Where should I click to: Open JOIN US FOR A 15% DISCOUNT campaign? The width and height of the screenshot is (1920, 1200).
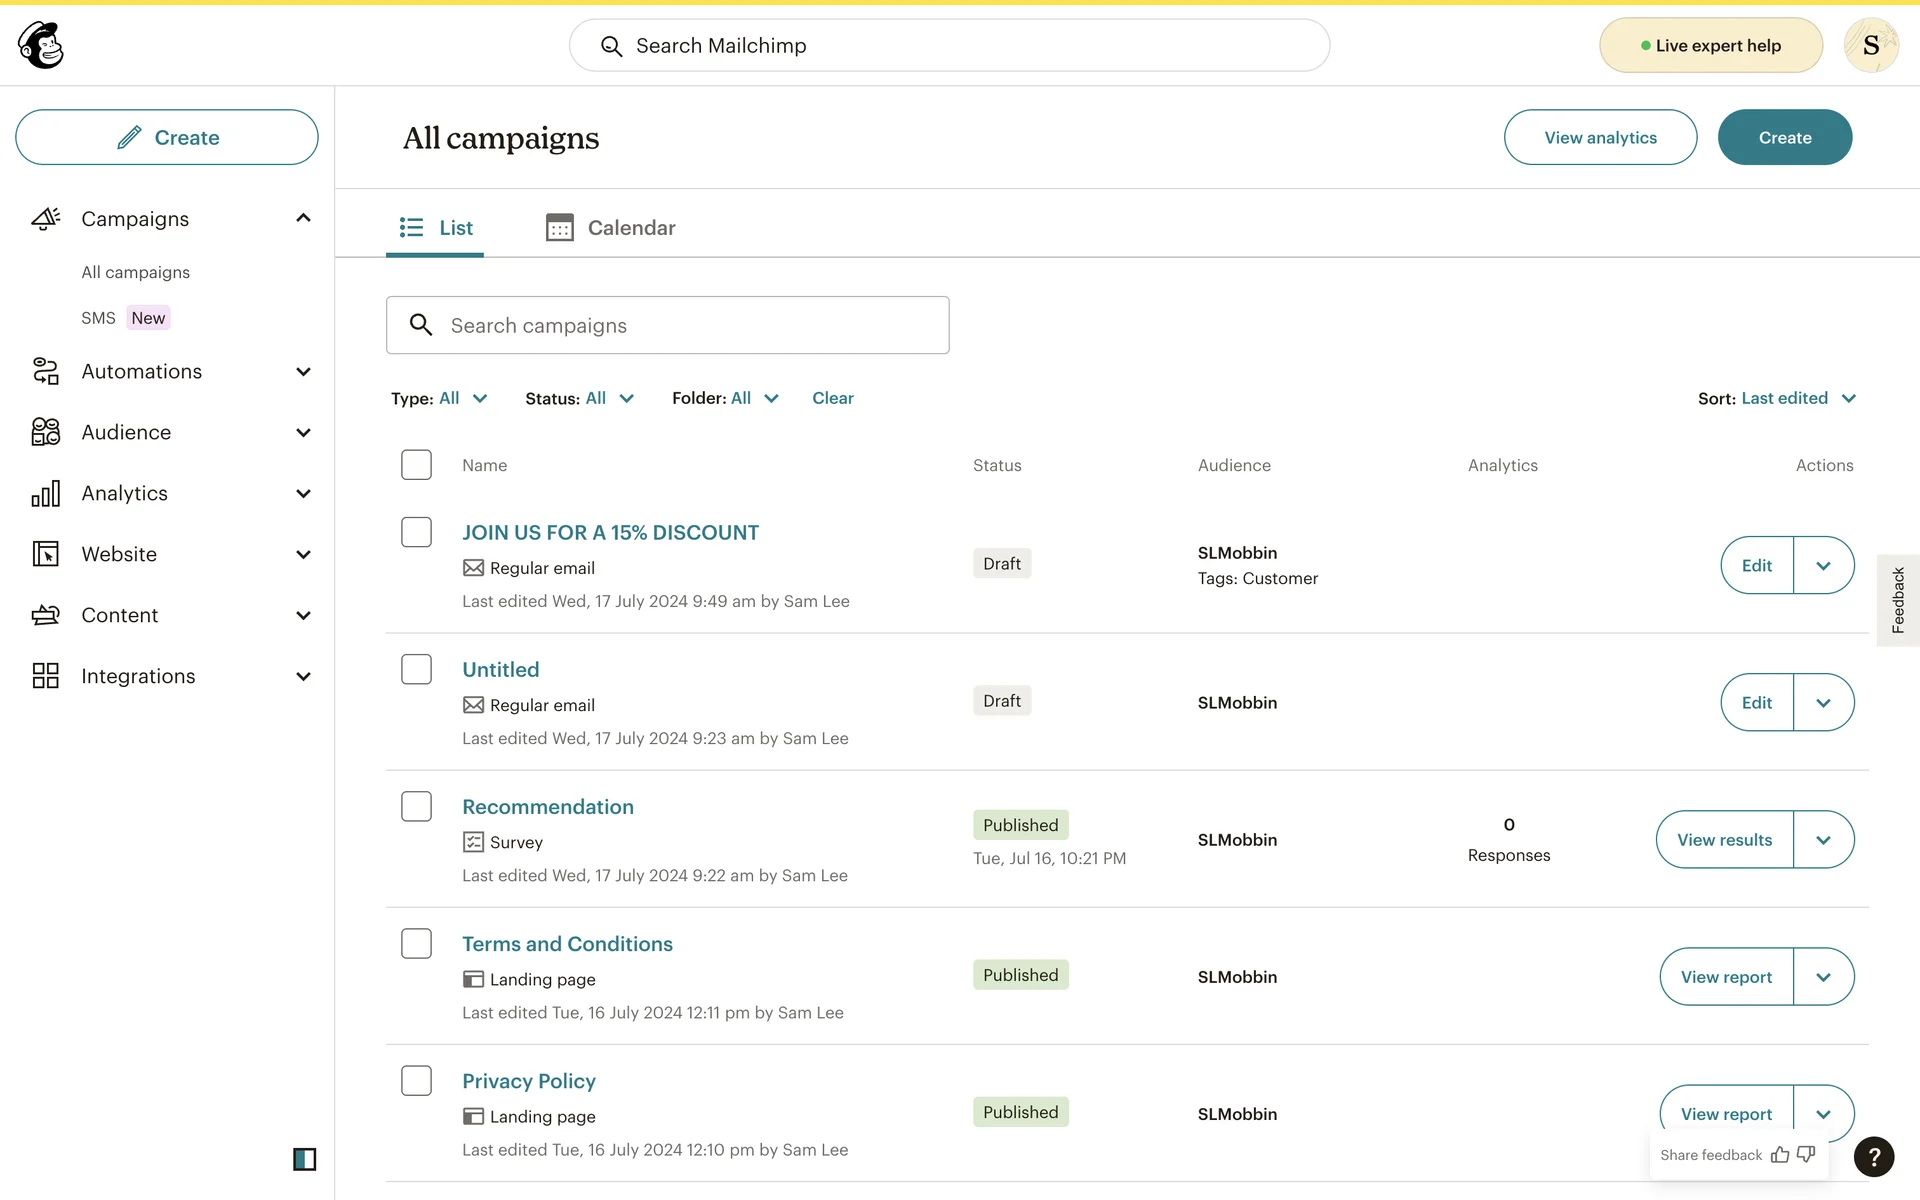pos(610,533)
